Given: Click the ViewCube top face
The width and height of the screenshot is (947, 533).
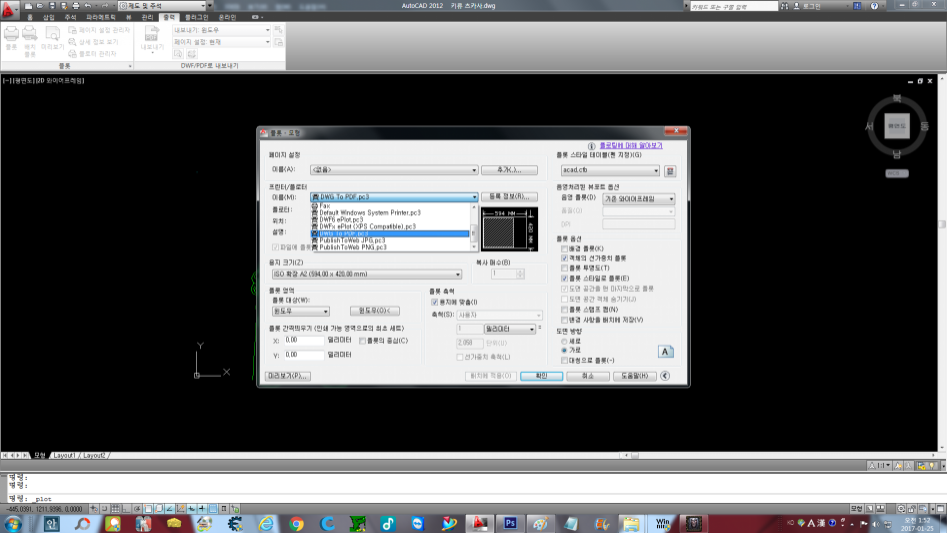Looking at the screenshot, I should 897,126.
